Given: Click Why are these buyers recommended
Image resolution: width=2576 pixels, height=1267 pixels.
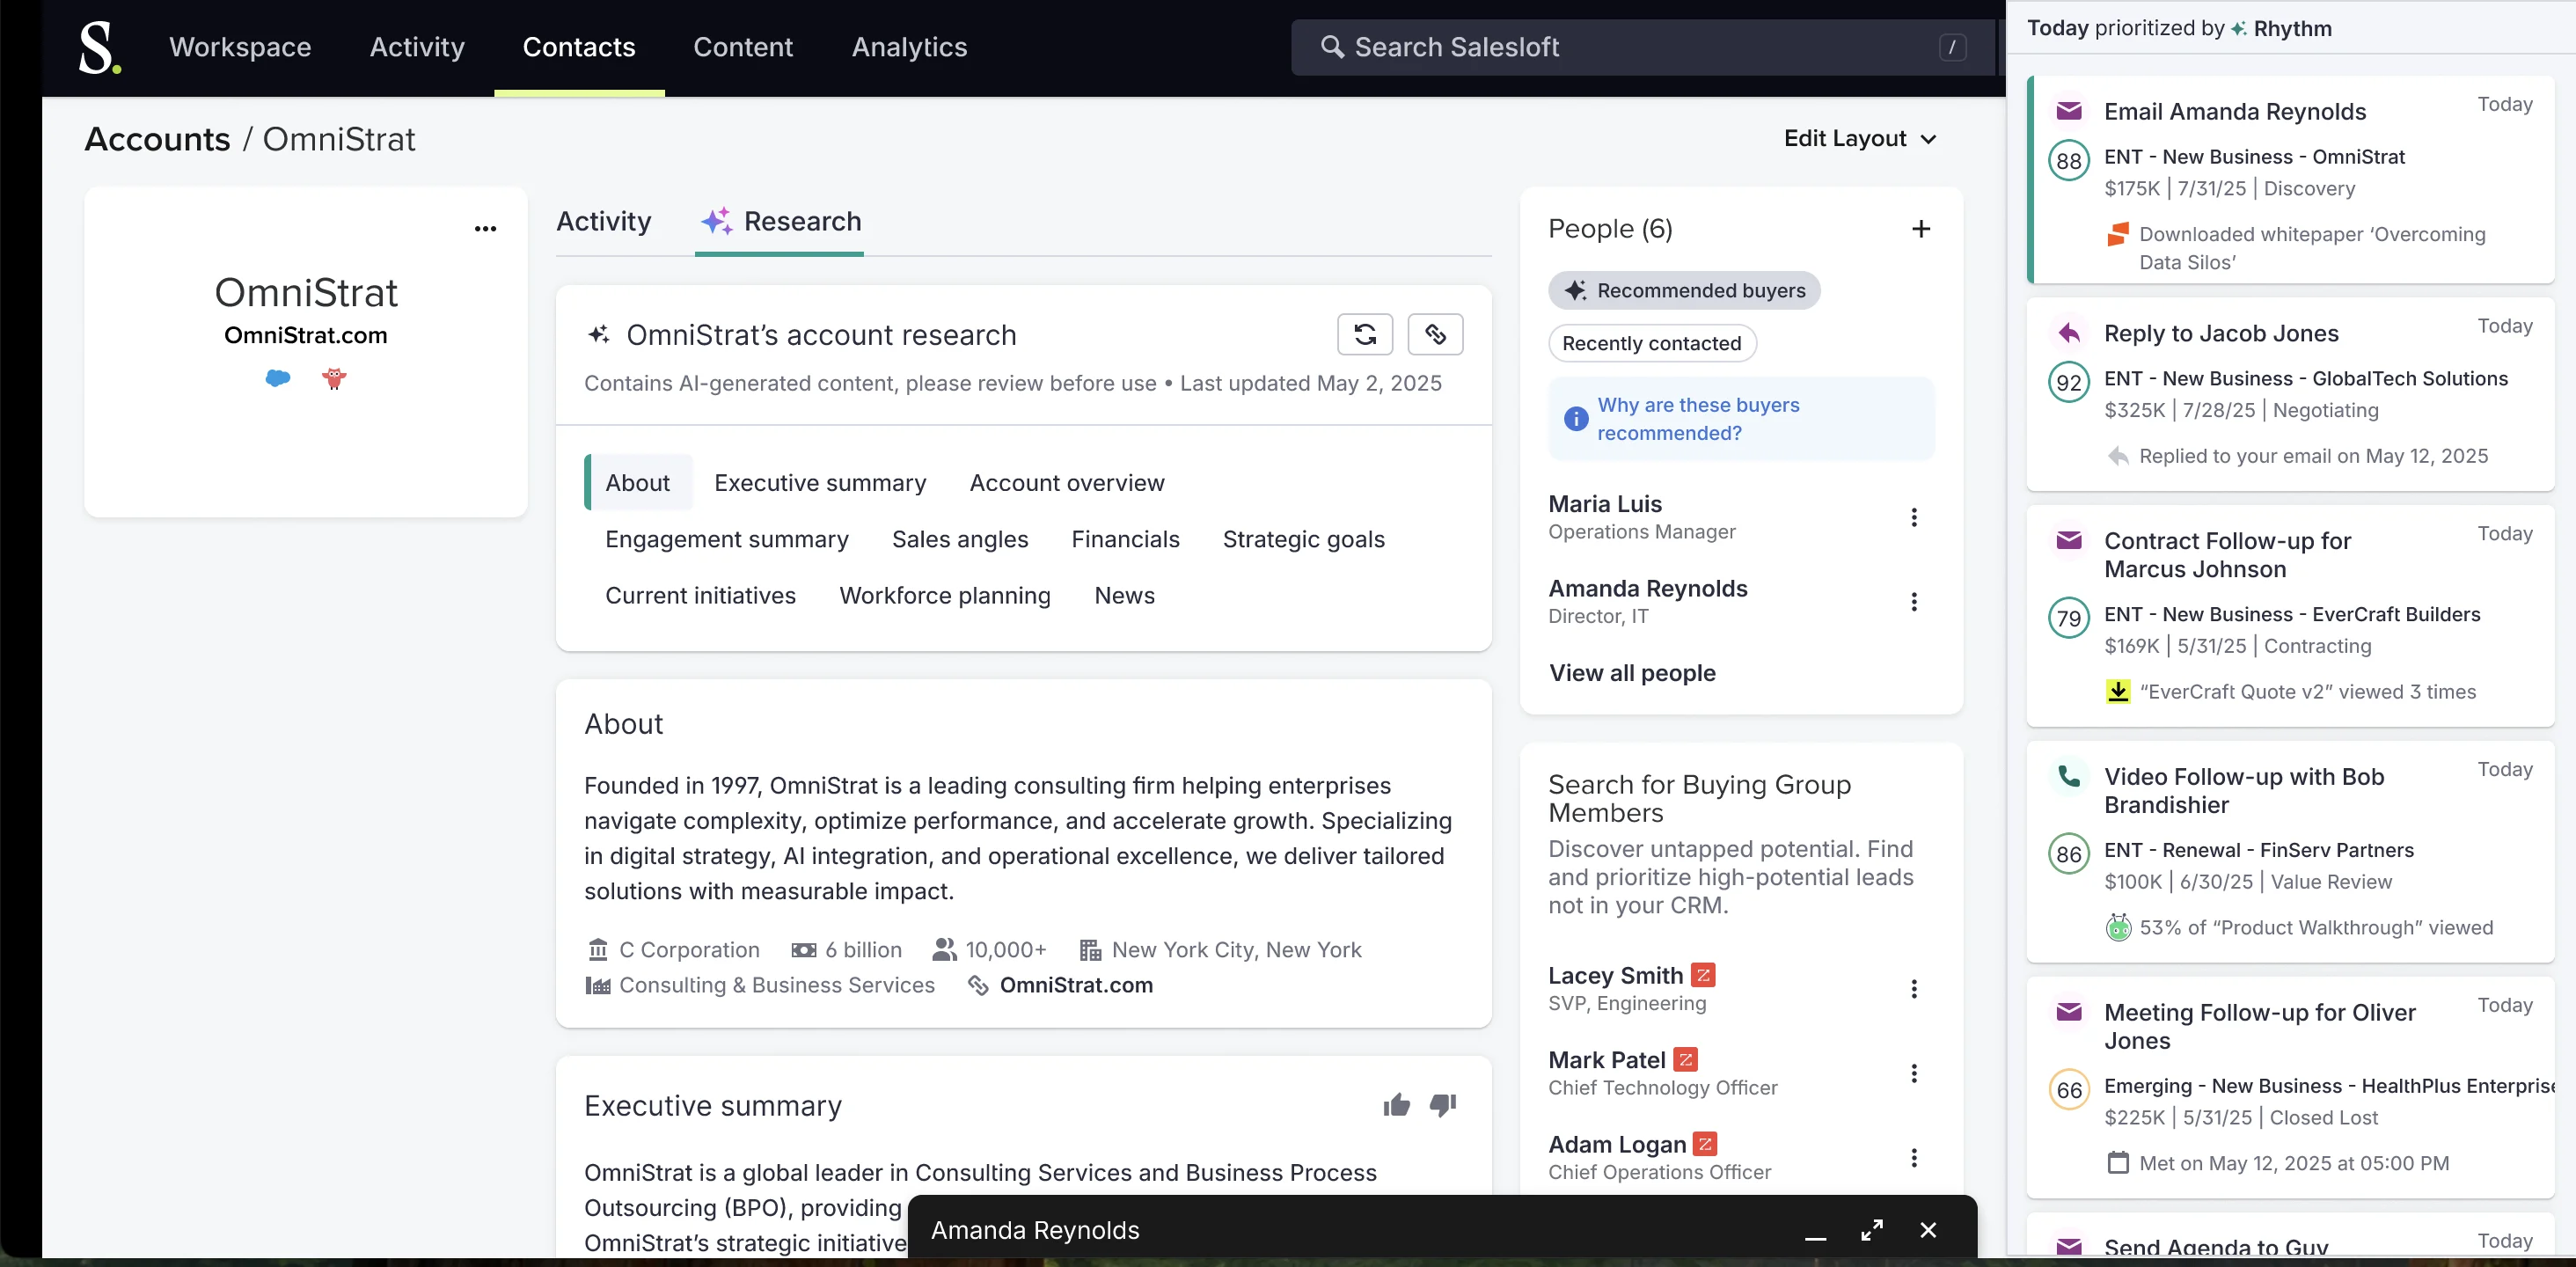Looking at the screenshot, I should [x=1698, y=419].
